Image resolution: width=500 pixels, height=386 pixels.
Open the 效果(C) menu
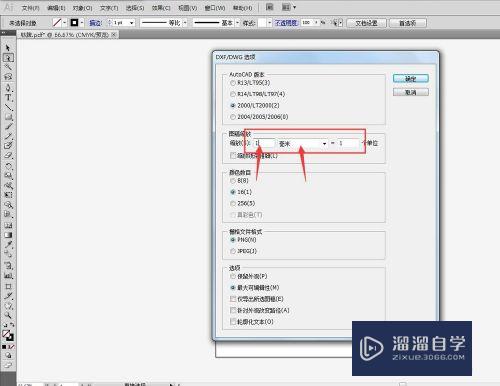point(161,8)
